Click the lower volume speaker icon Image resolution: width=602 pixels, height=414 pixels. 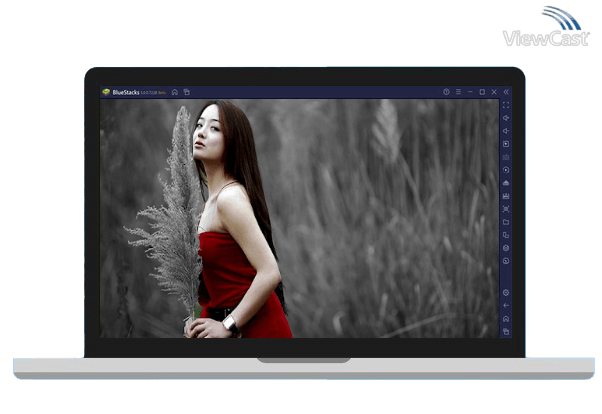506,131
